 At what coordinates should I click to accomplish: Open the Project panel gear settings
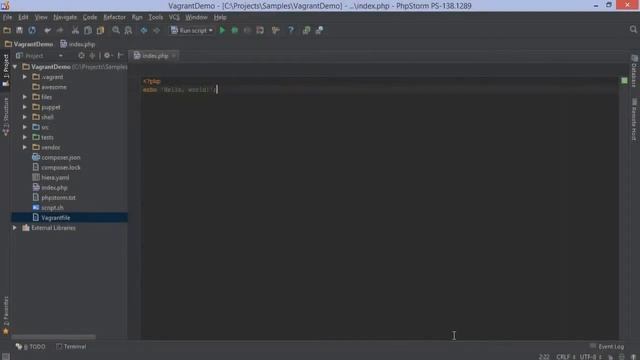click(x=108, y=56)
